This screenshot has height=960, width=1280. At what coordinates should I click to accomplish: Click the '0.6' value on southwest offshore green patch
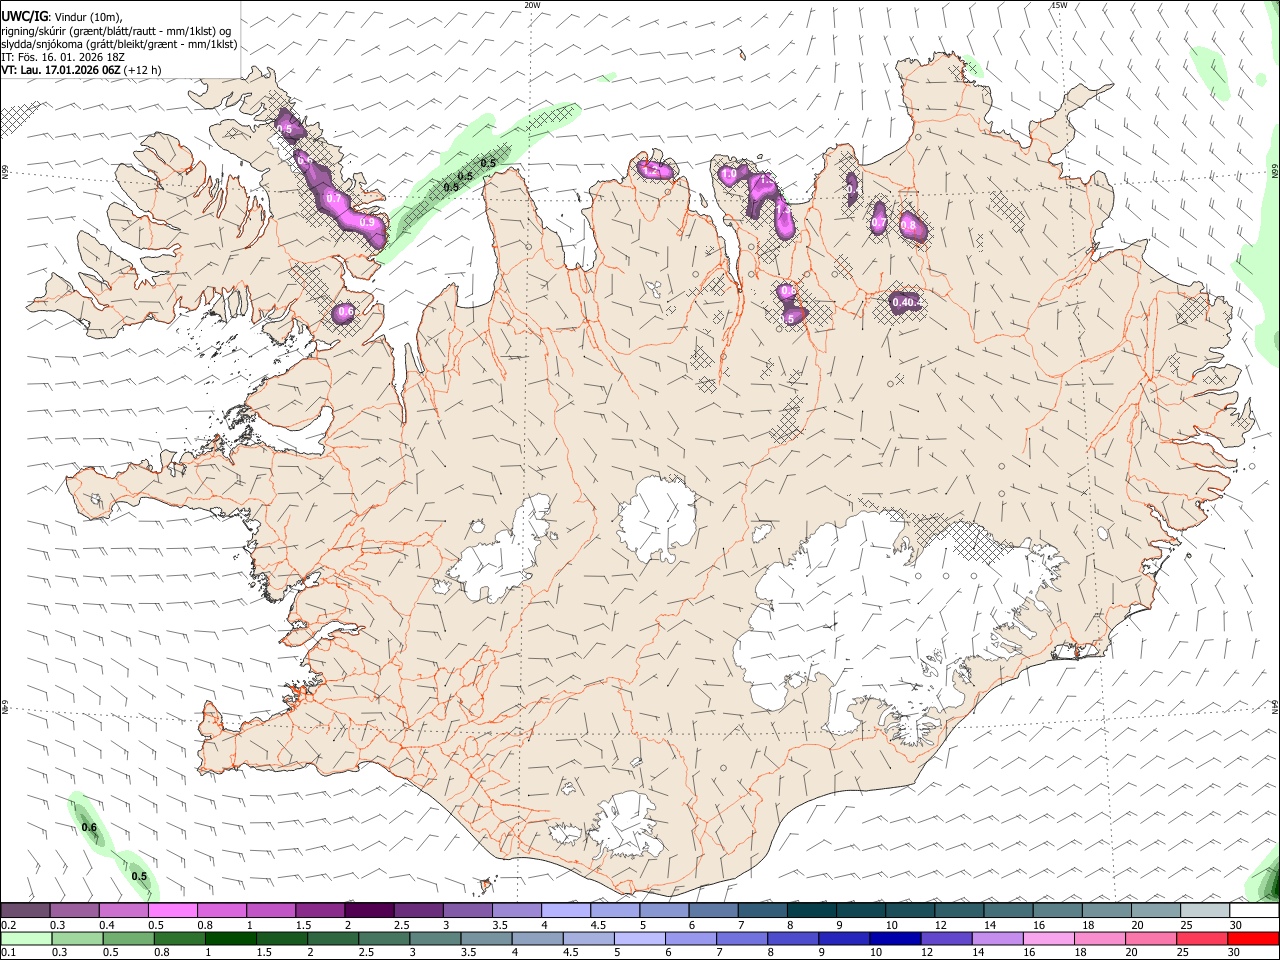(89, 828)
